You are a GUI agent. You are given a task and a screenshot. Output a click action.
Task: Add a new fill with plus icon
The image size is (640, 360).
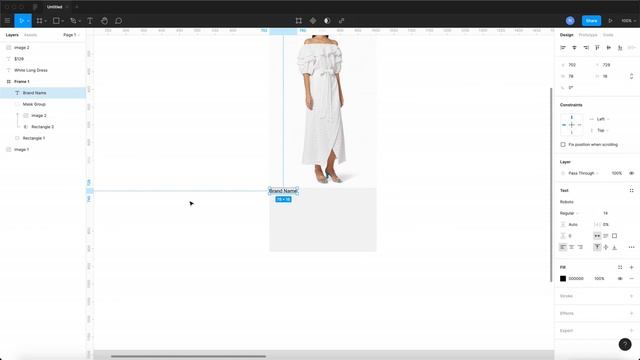click(631, 267)
